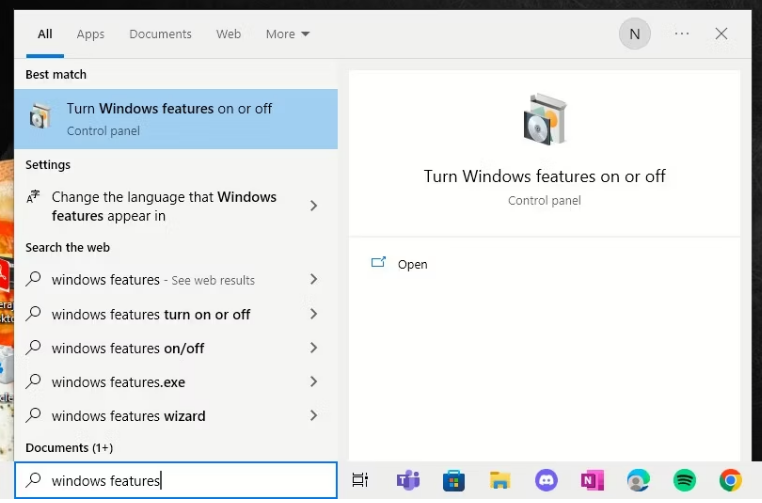Open the three-dot options menu
762x503 pixels.
click(x=682, y=34)
